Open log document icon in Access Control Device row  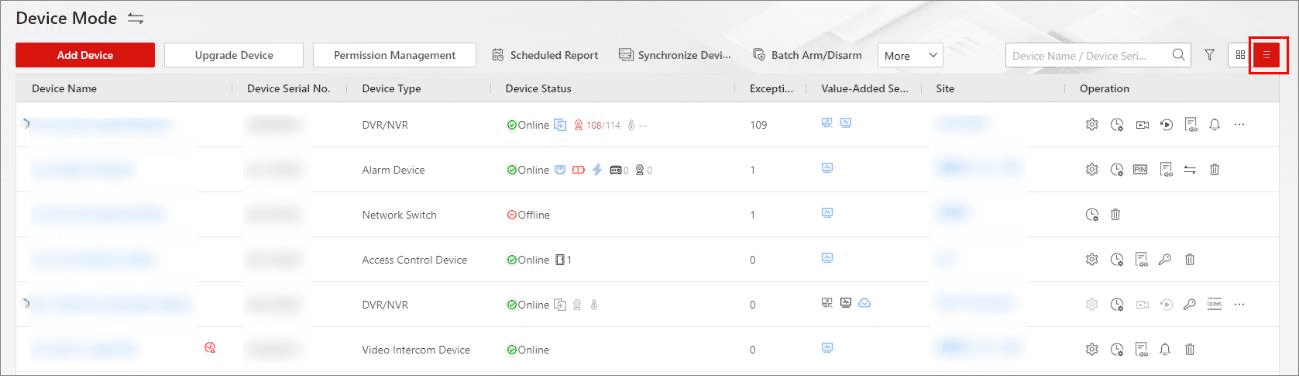pos(1142,260)
